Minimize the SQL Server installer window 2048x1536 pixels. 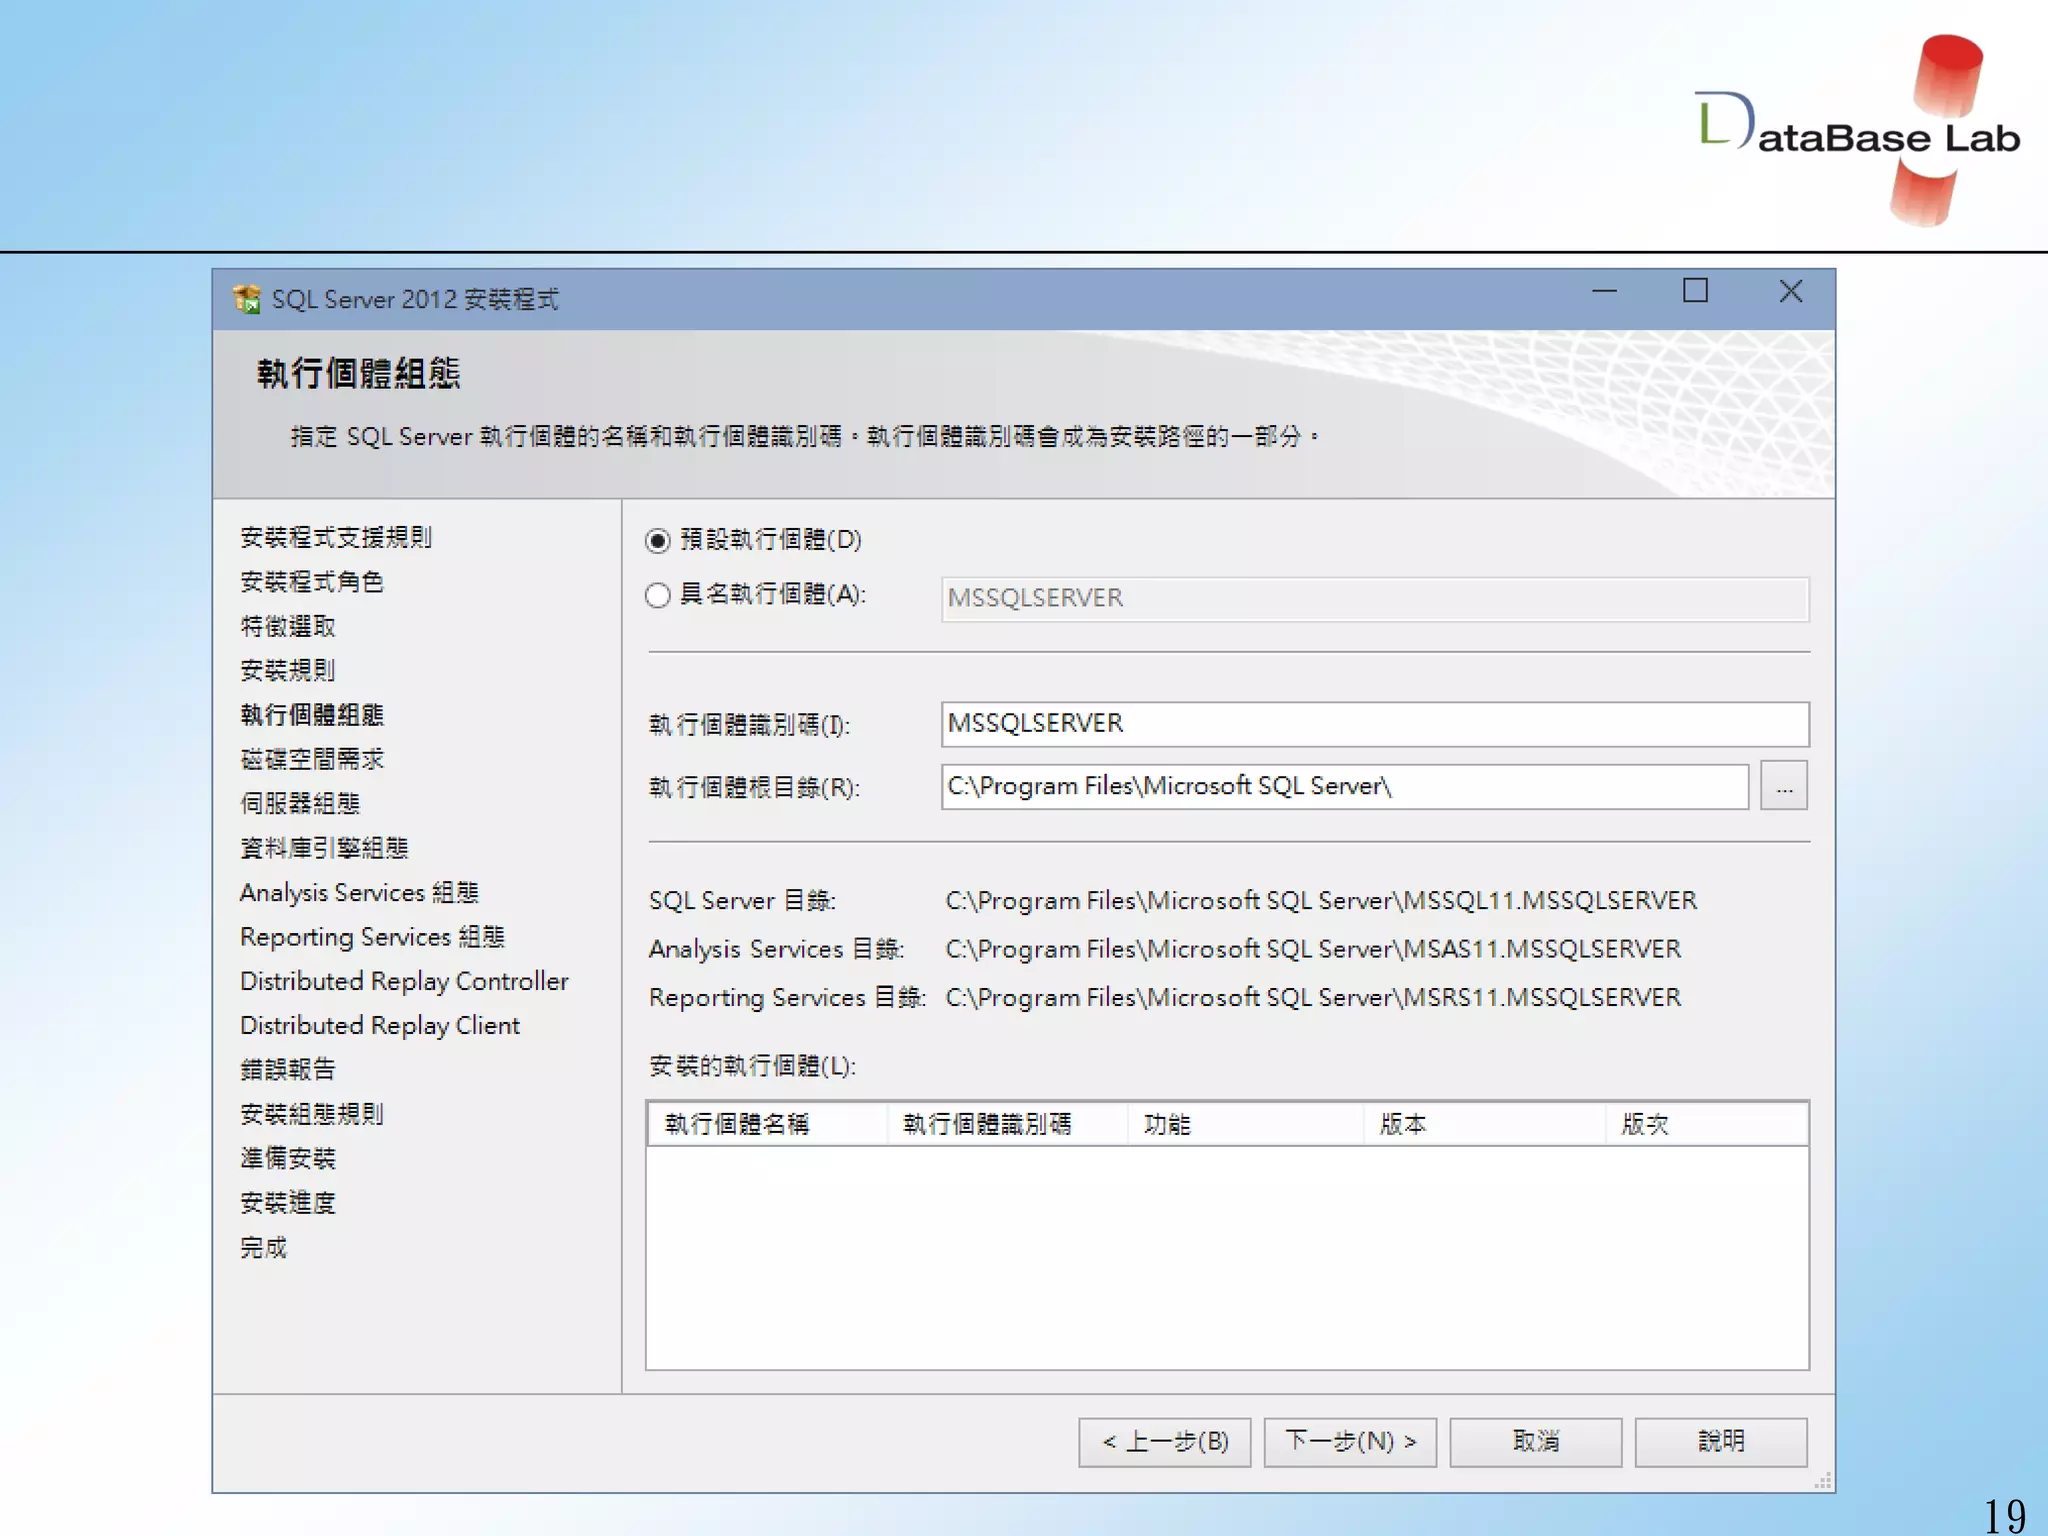(1604, 291)
